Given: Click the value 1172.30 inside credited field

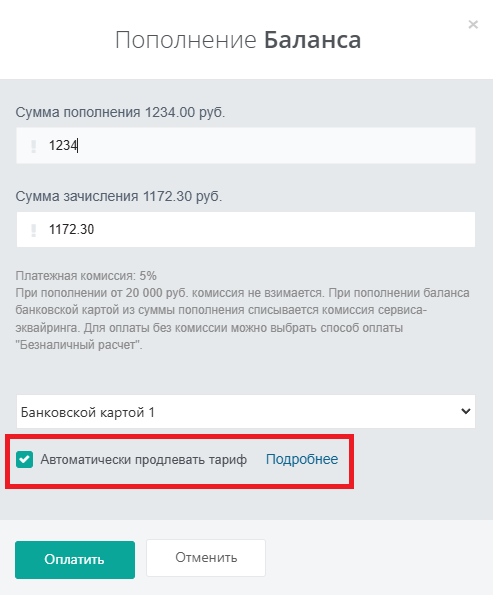Looking at the screenshot, I should click(x=71, y=230).
